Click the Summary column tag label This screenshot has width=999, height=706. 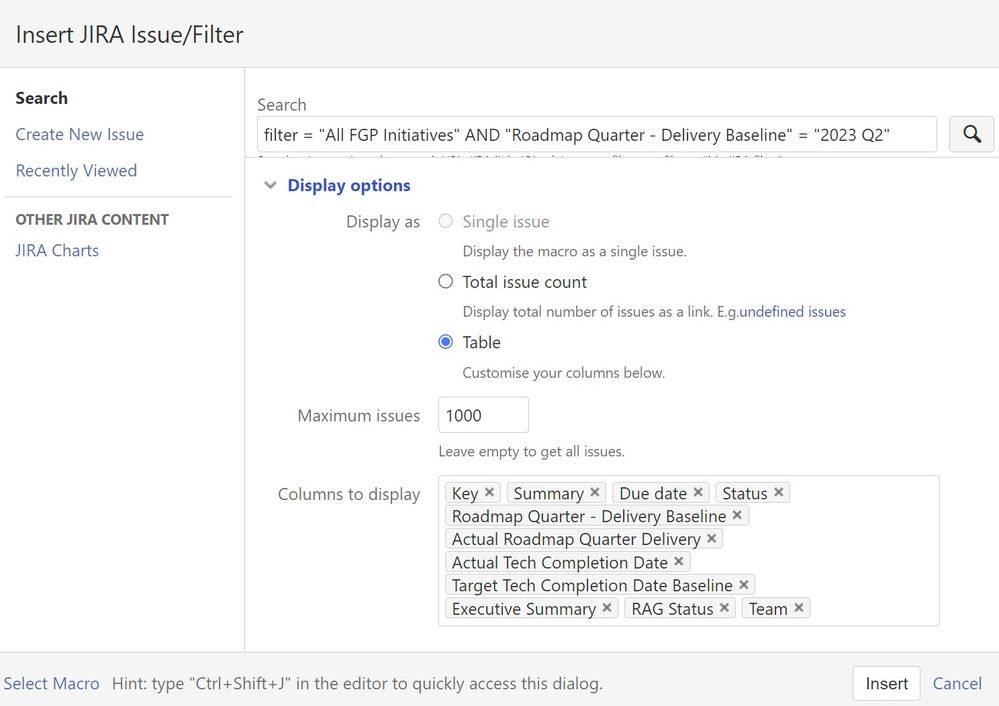click(x=549, y=493)
